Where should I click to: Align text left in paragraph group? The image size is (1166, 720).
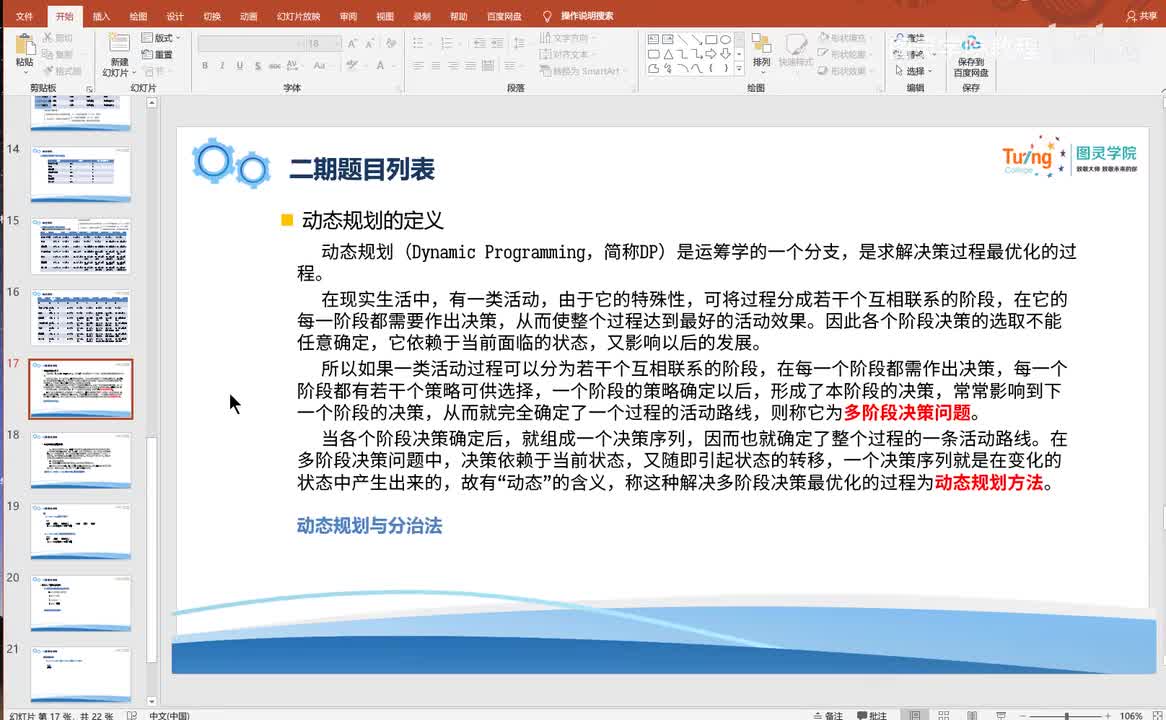point(419,65)
